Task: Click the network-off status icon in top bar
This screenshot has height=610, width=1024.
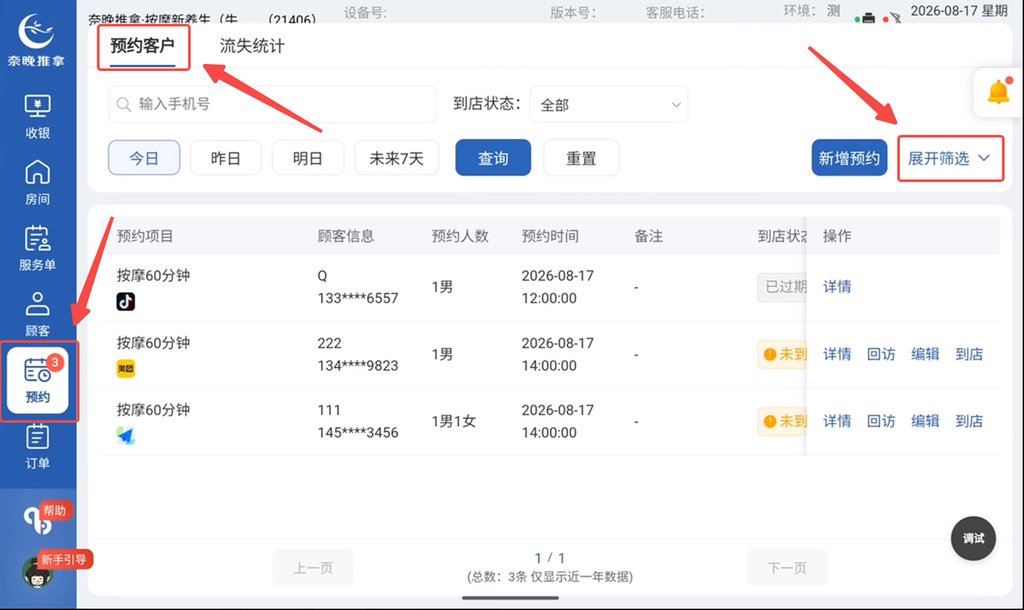Action: 895,18
